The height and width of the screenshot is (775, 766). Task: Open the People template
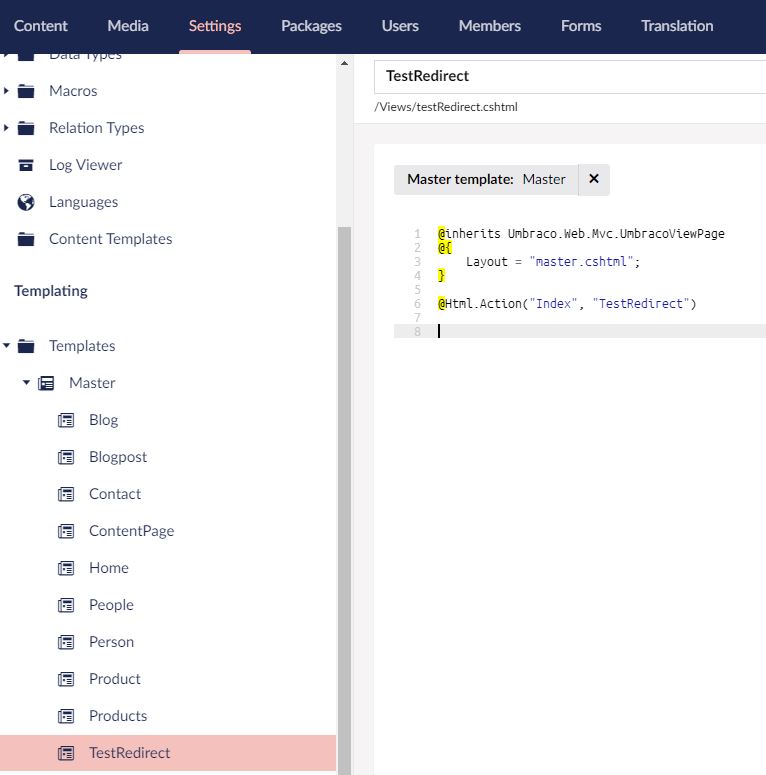pos(111,605)
